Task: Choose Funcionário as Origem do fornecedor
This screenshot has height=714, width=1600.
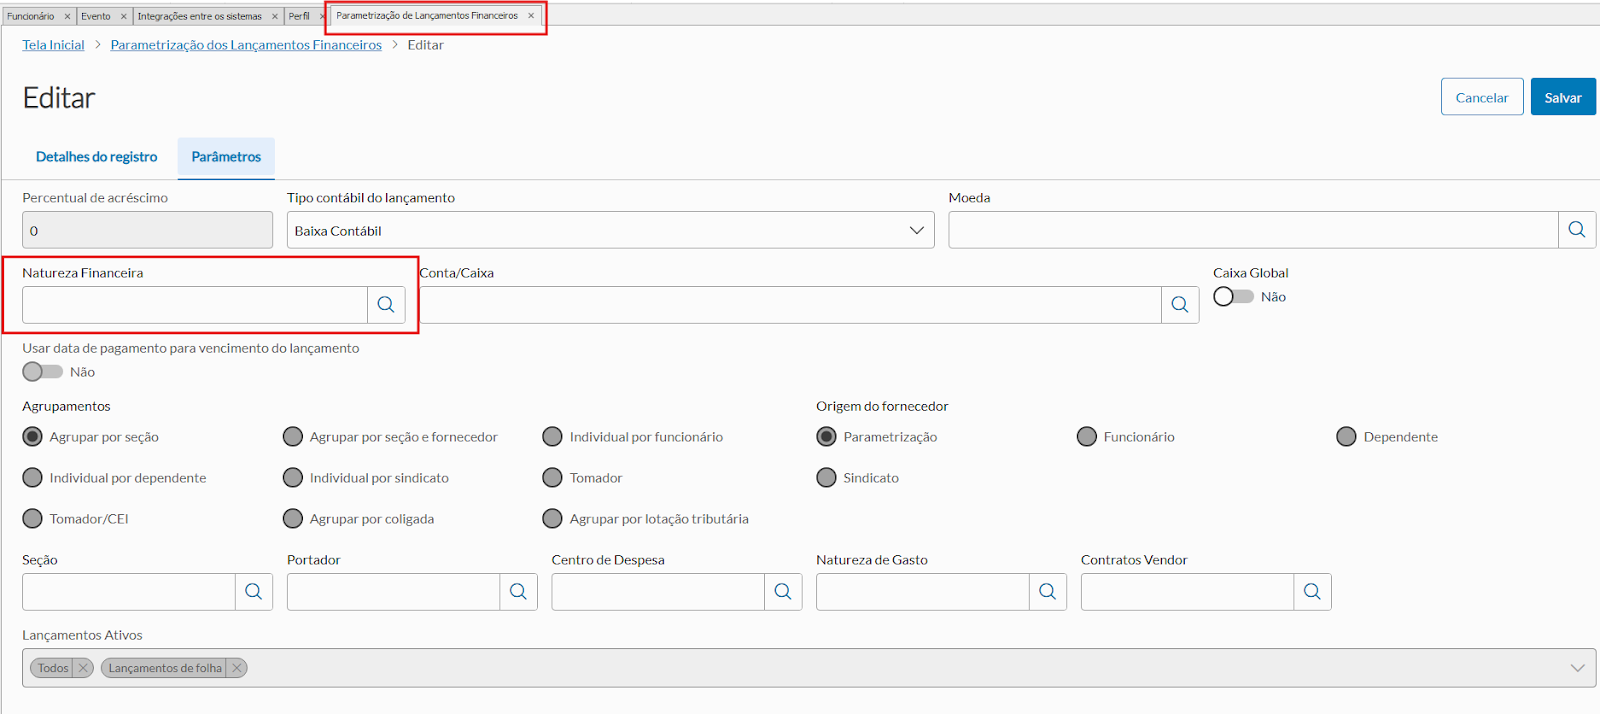Action: pos(1087,437)
